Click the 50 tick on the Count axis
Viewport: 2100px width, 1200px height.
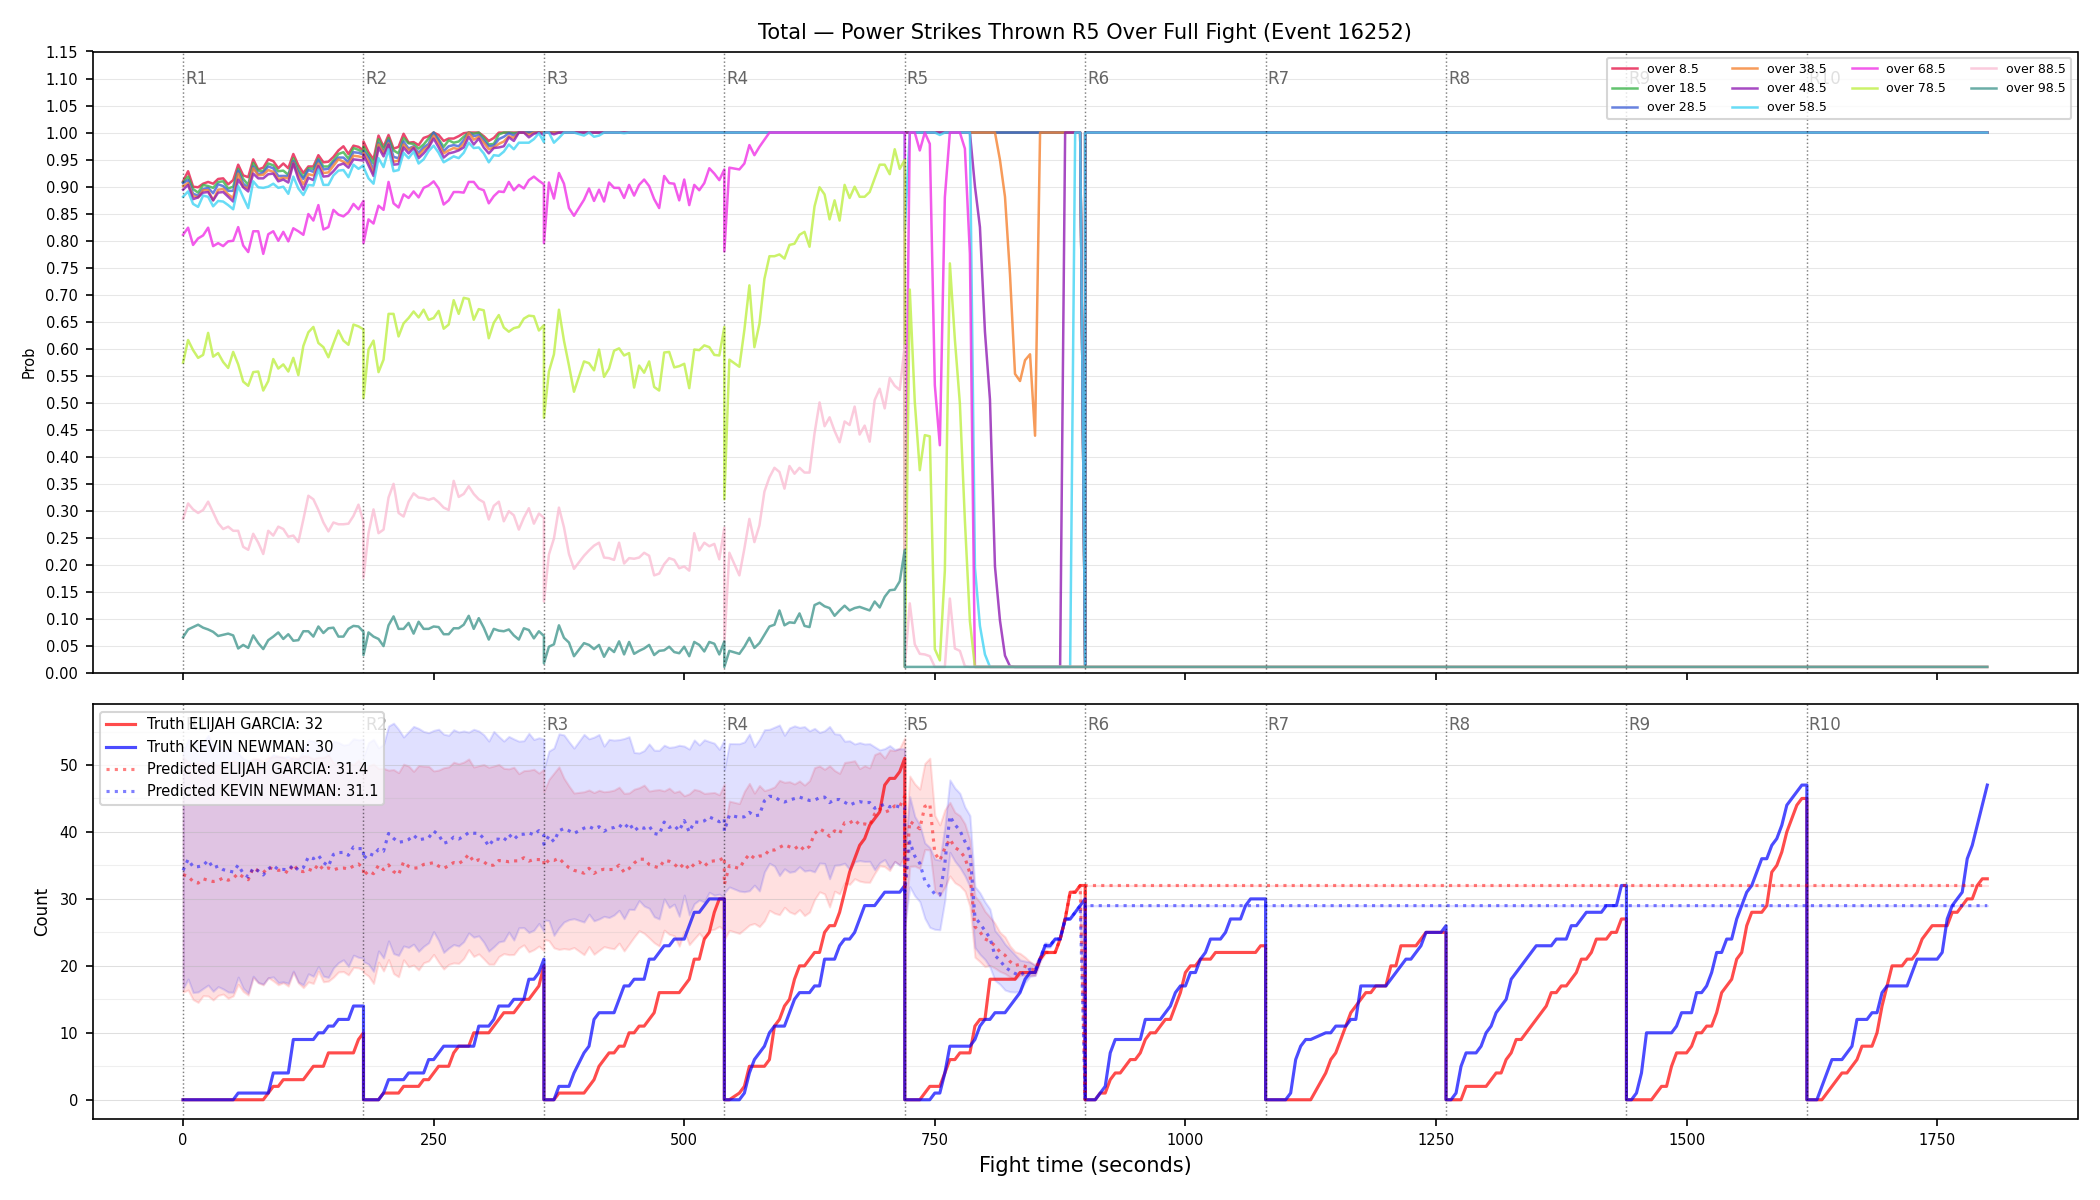(x=69, y=765)
